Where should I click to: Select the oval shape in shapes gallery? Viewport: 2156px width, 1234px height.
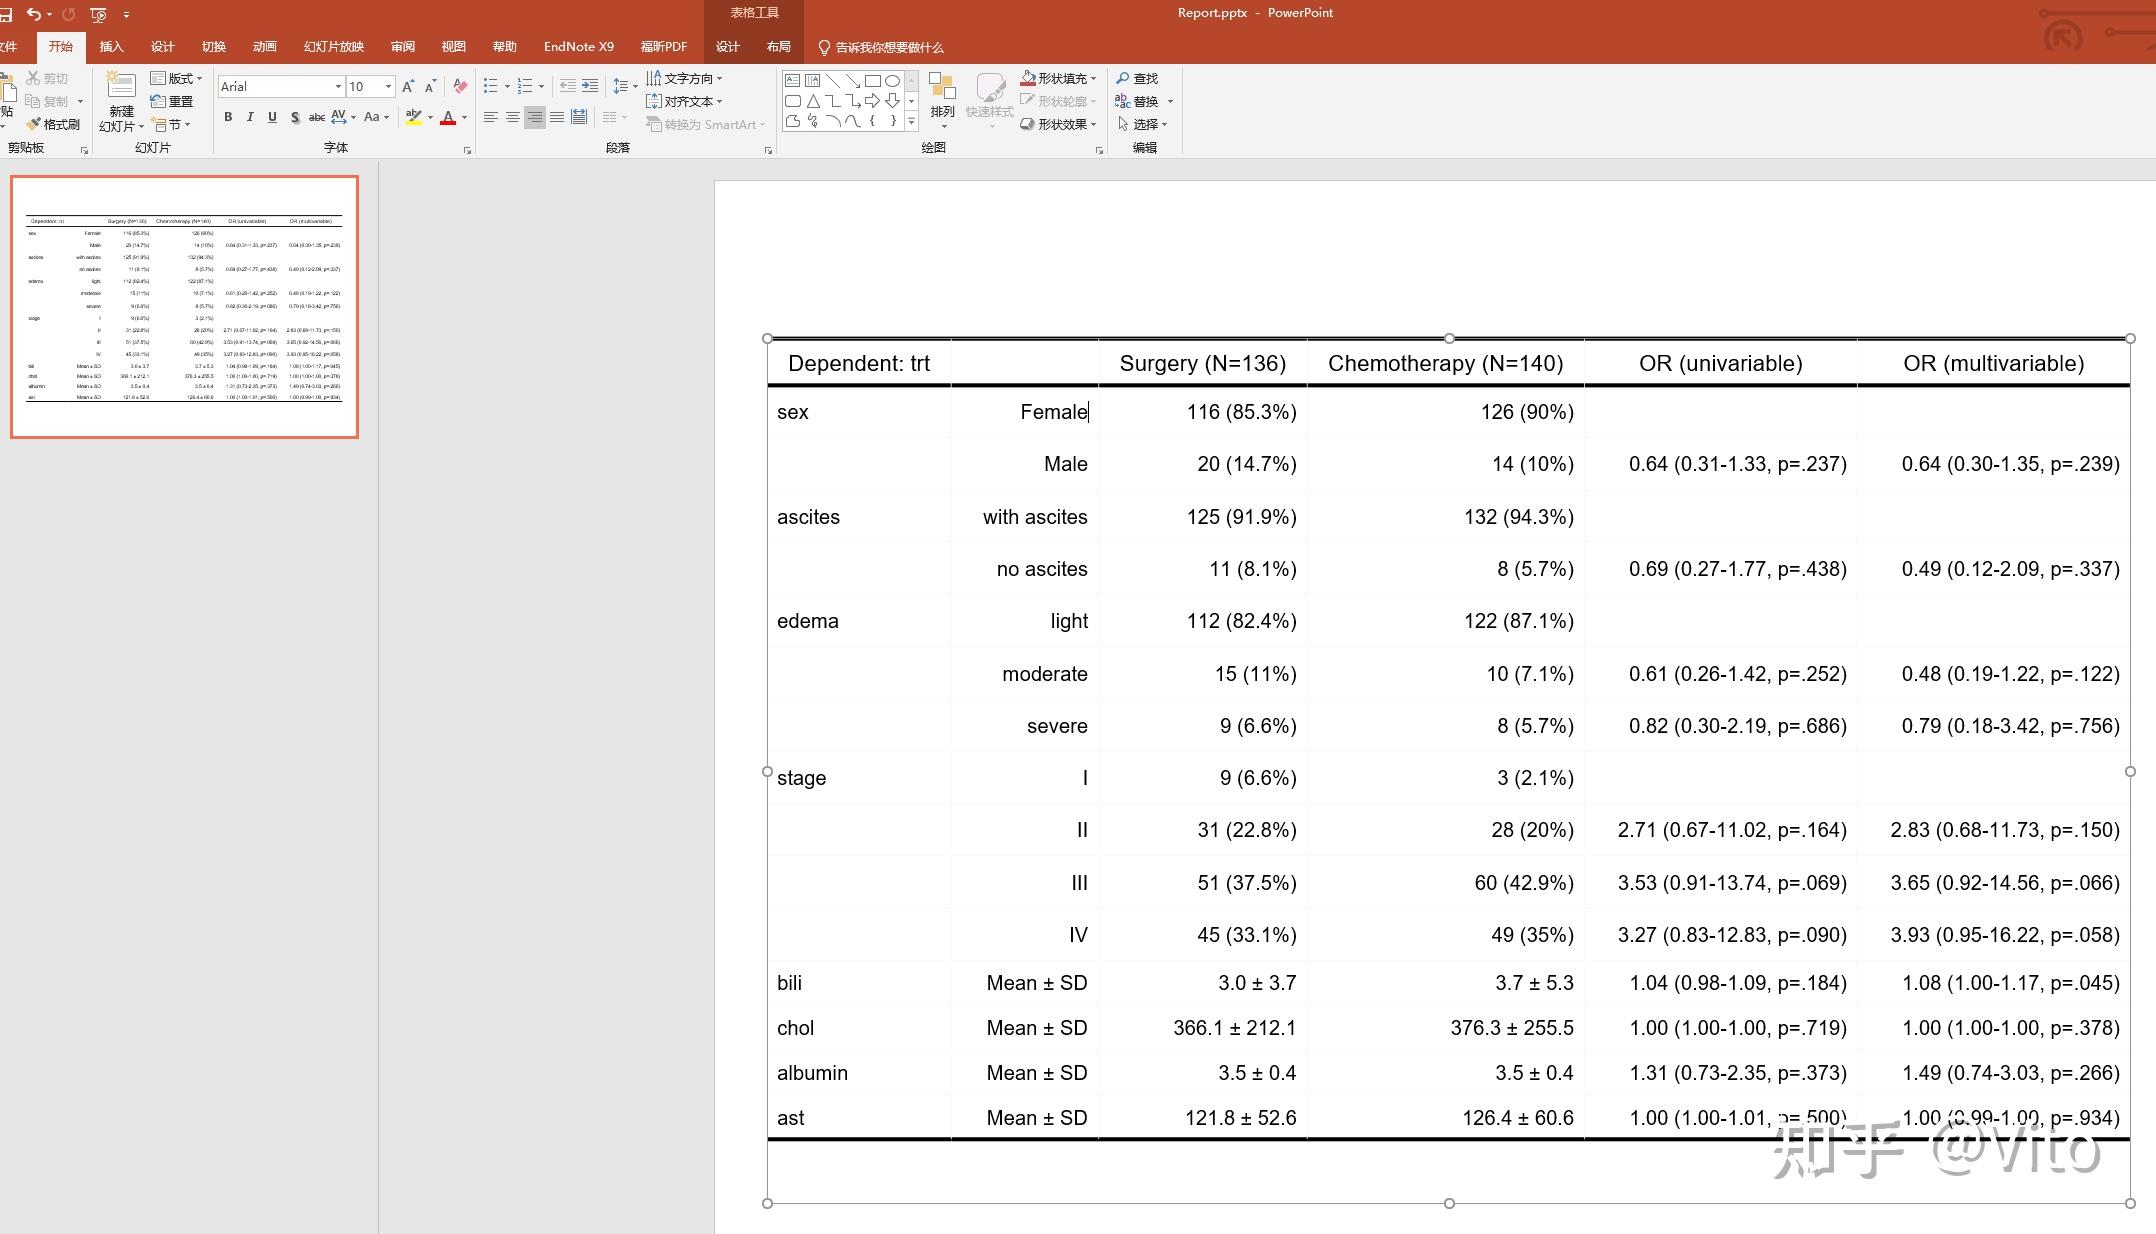892,80
